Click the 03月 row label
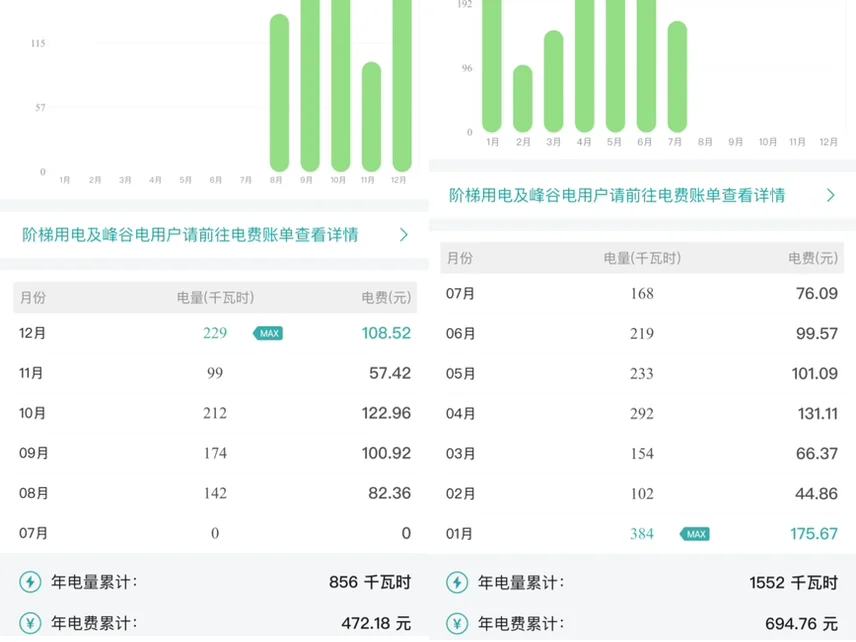The width and height of the screenshot is (856, 642). click(460, 454)
